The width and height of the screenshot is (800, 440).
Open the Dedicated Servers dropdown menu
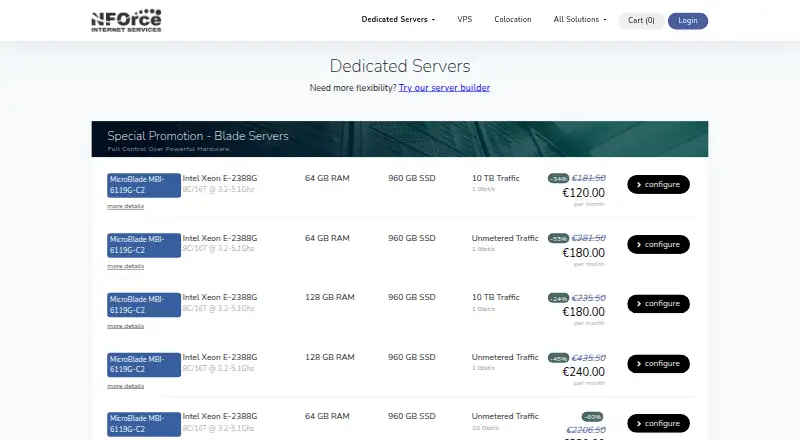(398, 19)
